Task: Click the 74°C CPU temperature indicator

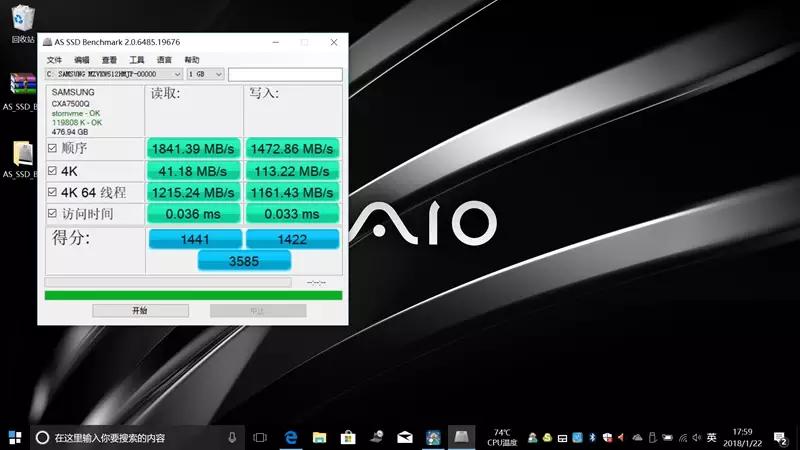Action: [x=502, y=437]
